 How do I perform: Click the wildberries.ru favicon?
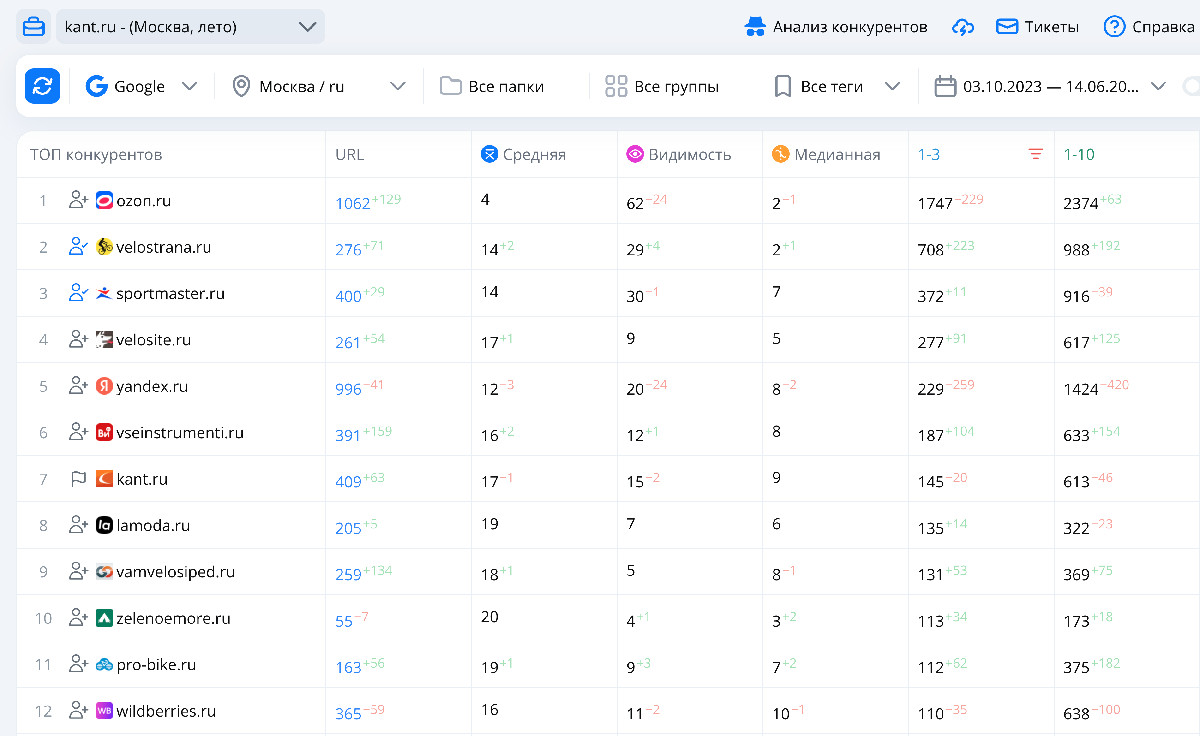104,711
